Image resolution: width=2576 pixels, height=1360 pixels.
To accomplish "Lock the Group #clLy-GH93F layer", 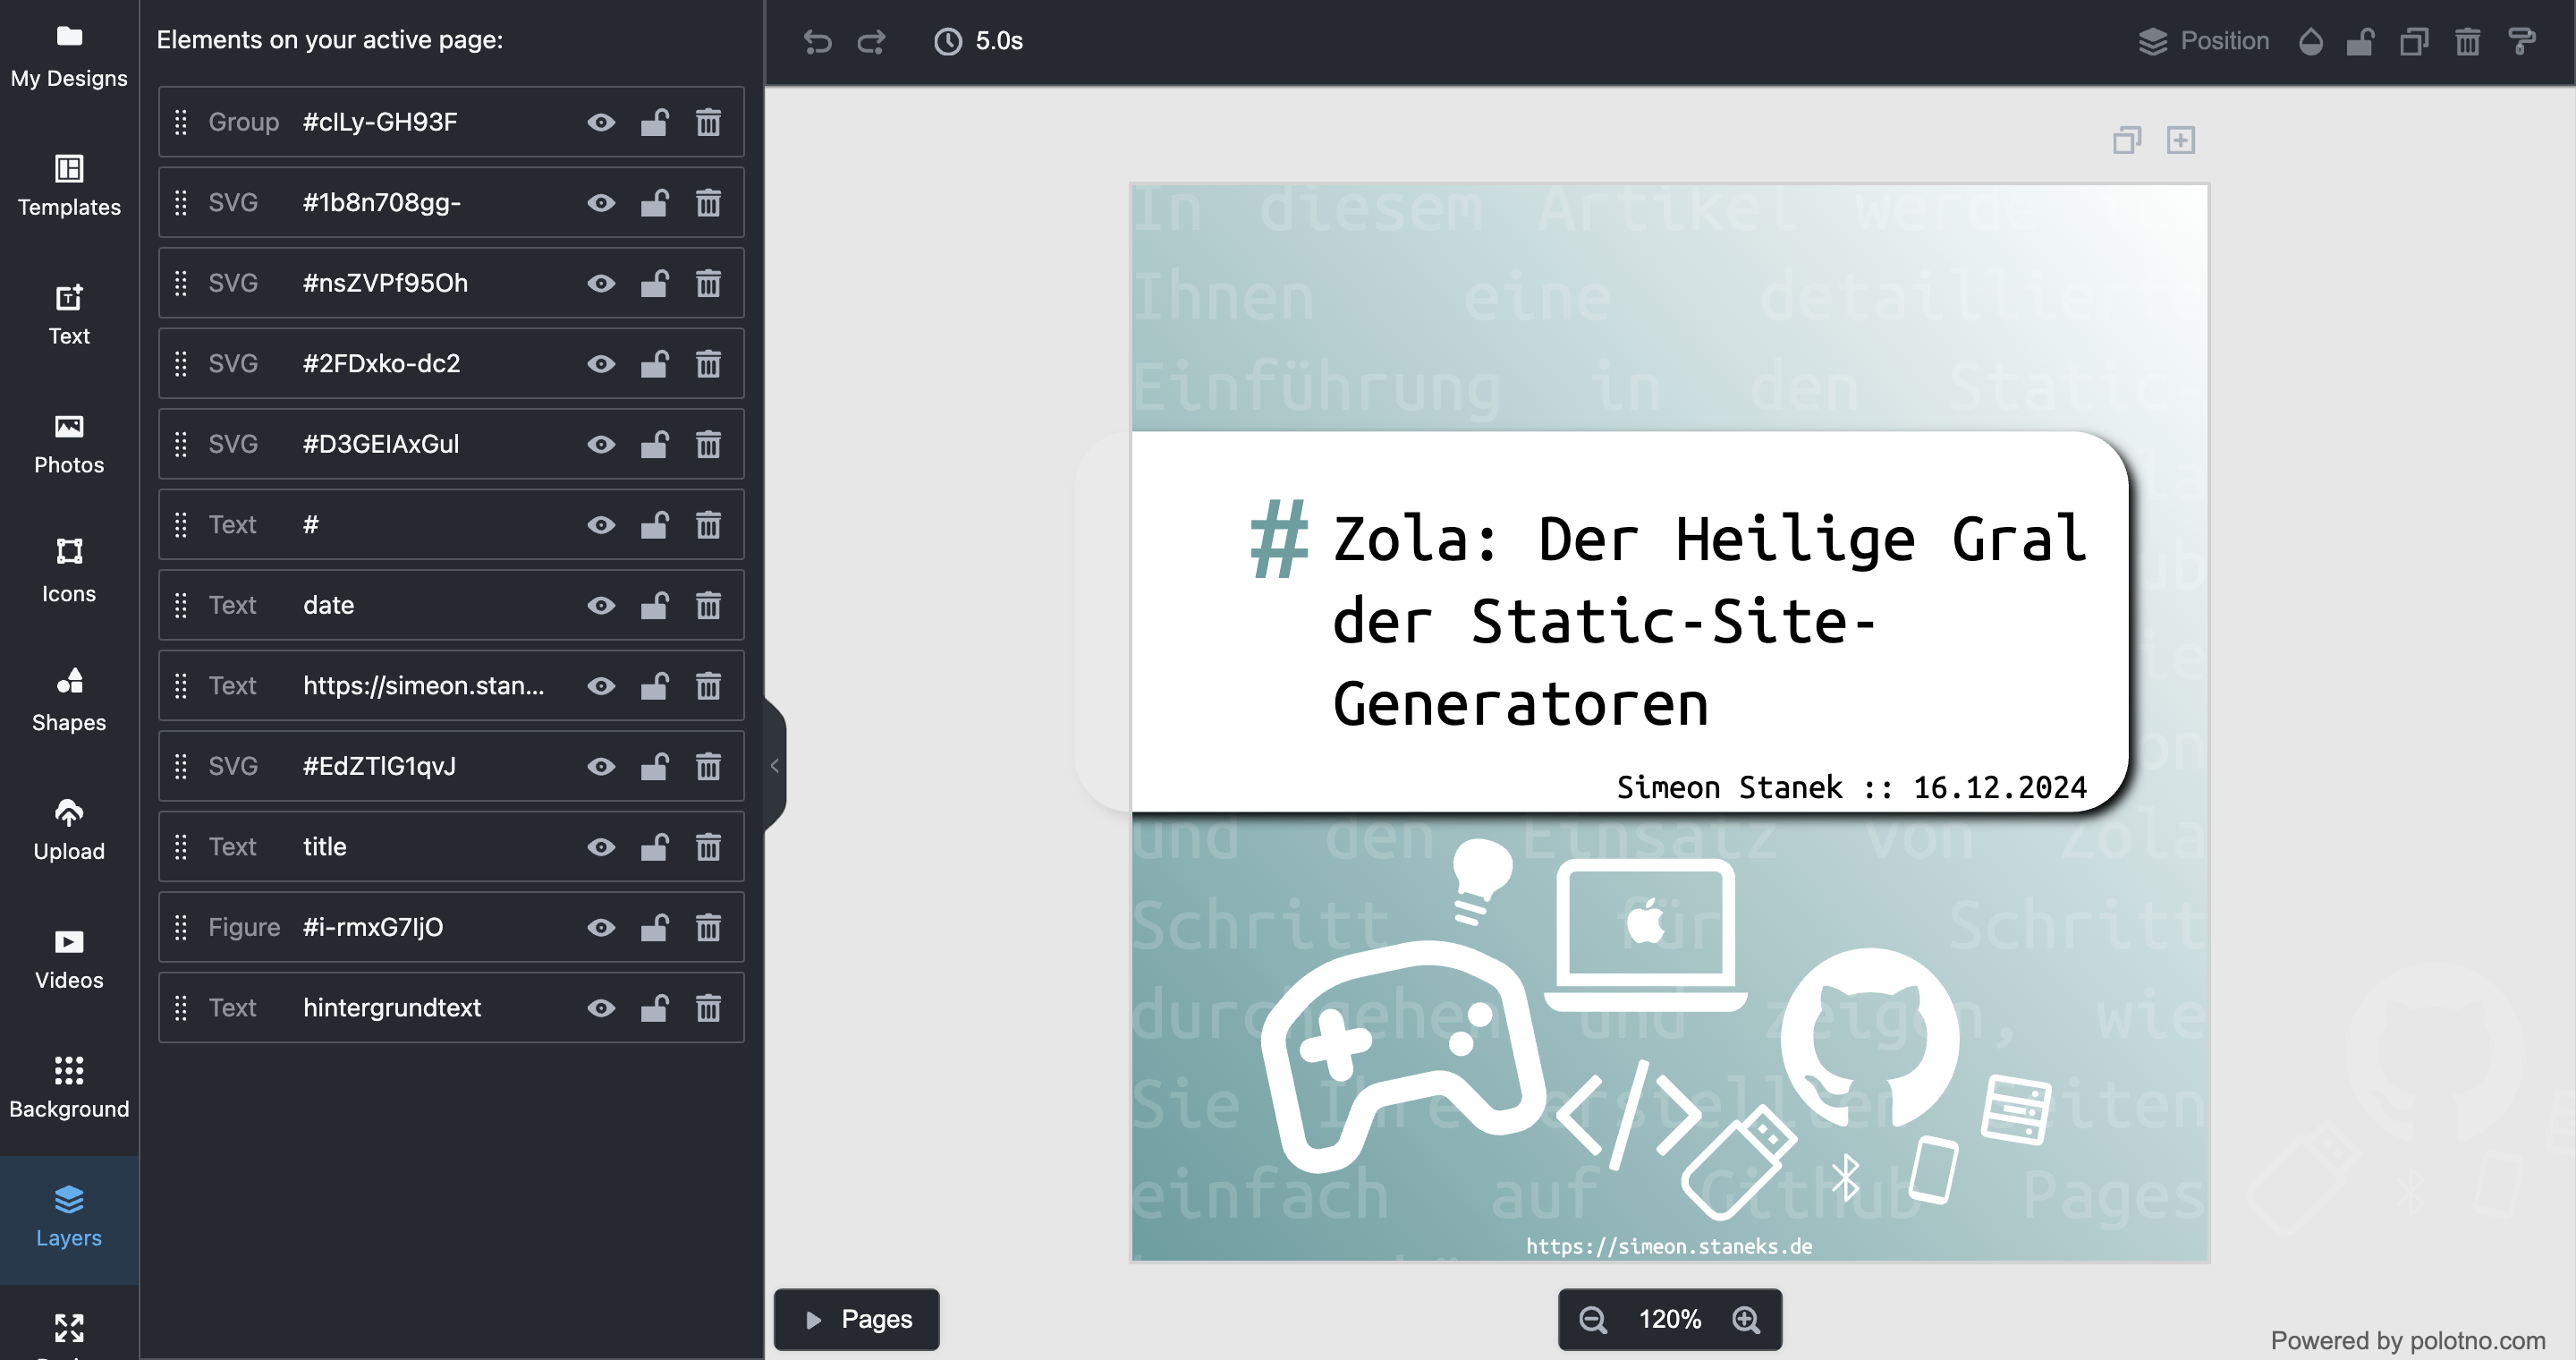I will 655,122.
